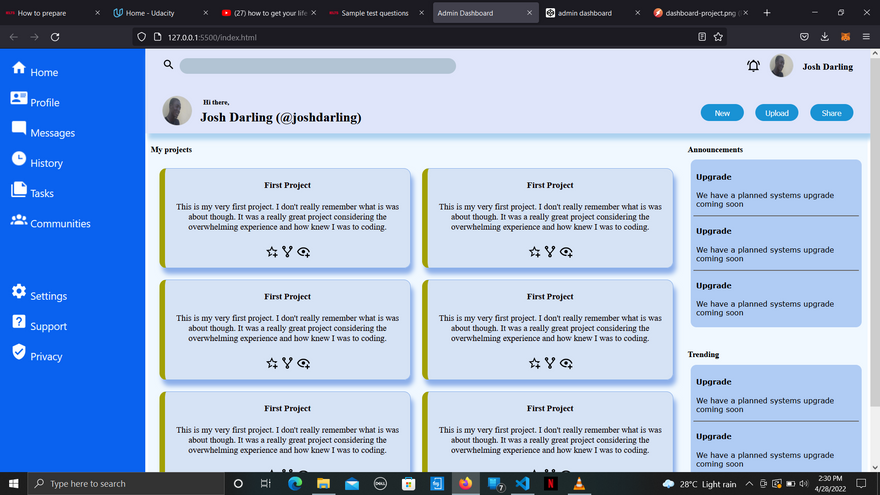The width and height of the screenshot is (880, 495).
Task: Click the Share button
Action: (x=831, y=113)
